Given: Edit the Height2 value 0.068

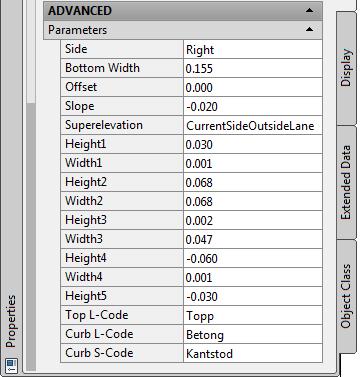Looking at the screenshot, I should (x=253, y=182).
